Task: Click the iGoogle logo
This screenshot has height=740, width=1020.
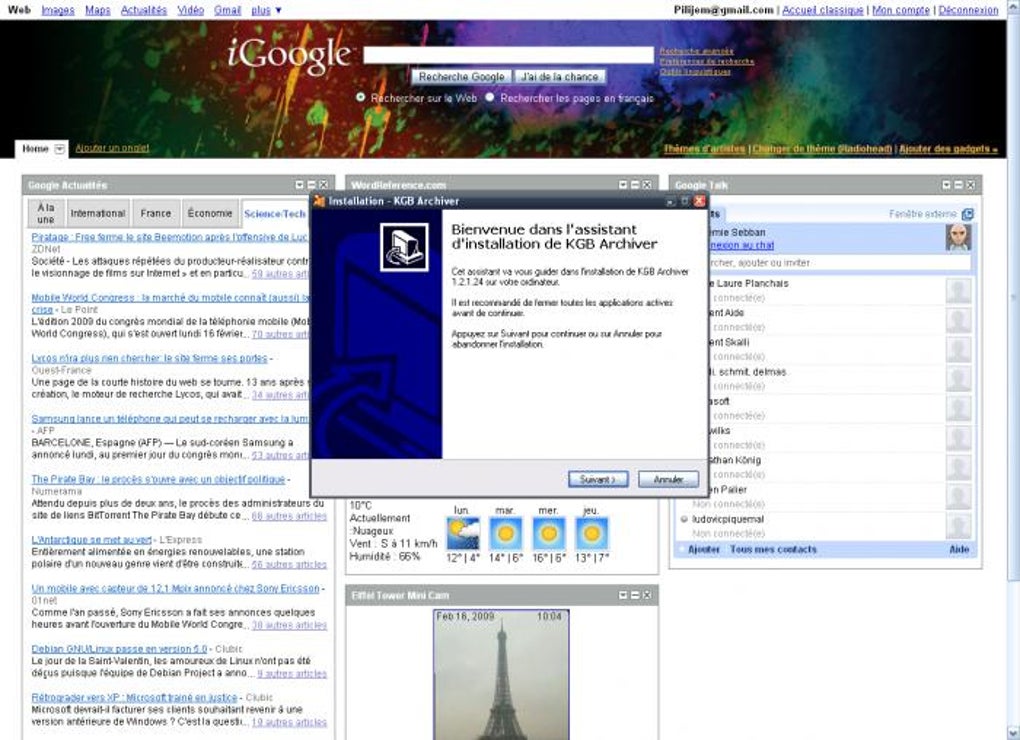Action: point(289,56)
